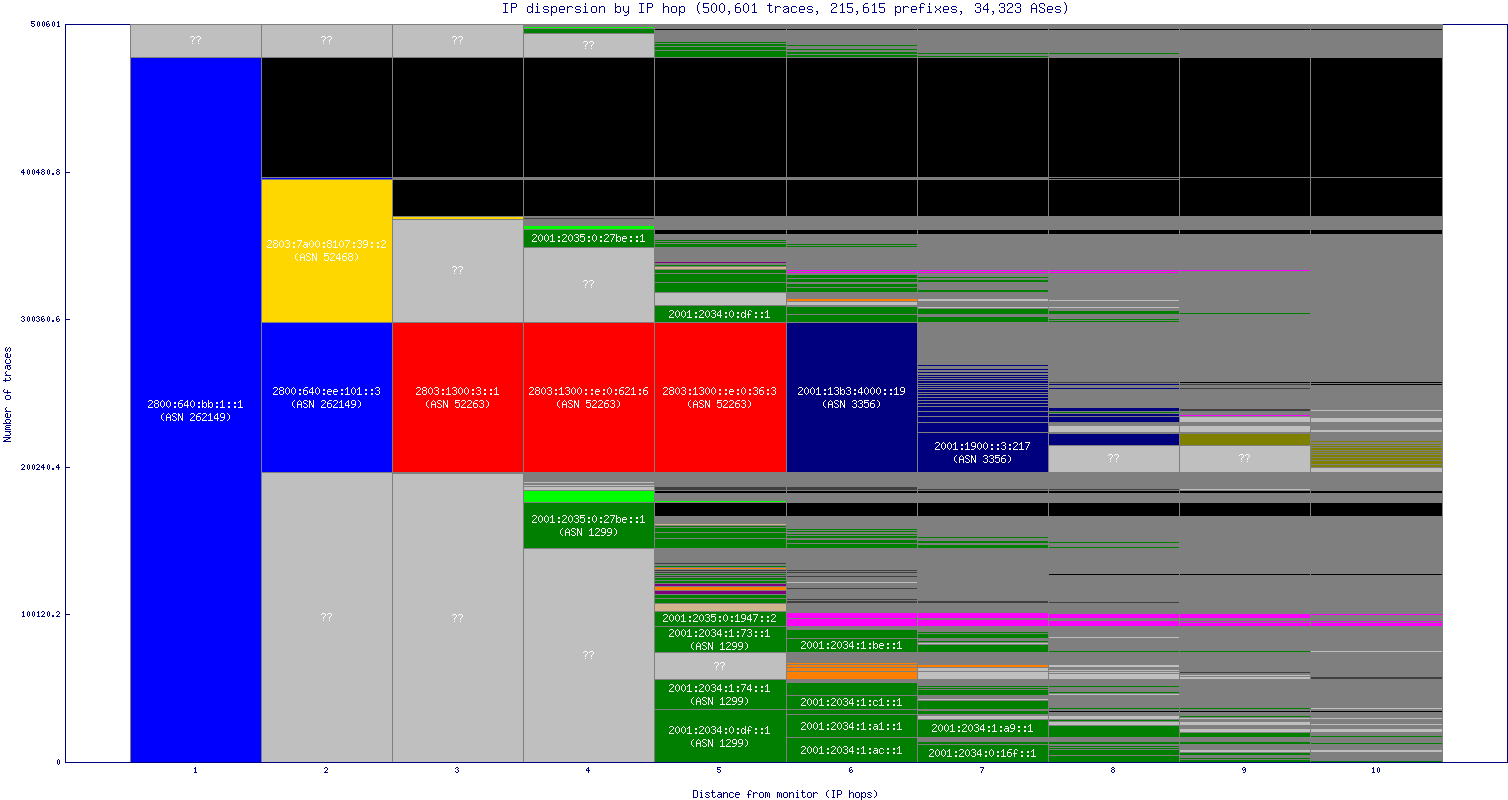
Task: Click the '??' block below upper 2001:2035:0:27be::1
Action: pos(589,285)
